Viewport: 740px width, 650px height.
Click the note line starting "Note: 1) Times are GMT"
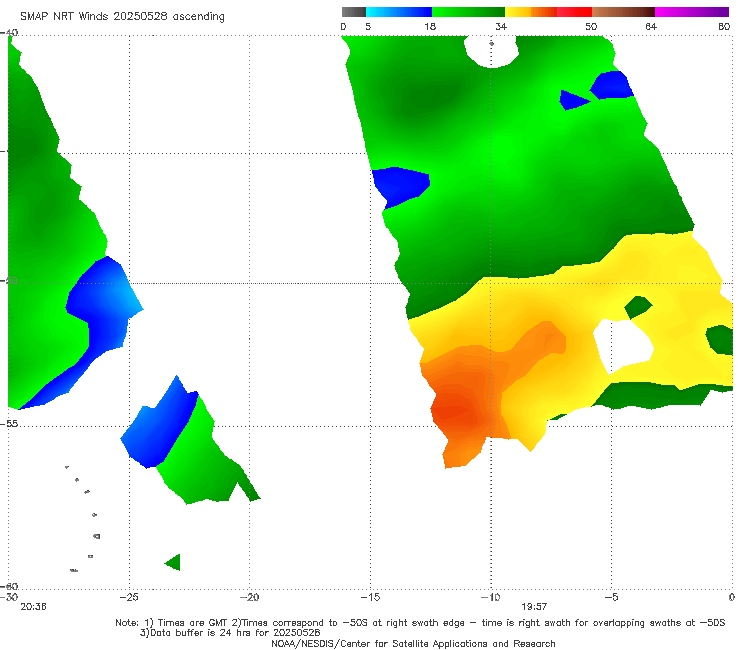pyautogui.click(x=420, y=623)
